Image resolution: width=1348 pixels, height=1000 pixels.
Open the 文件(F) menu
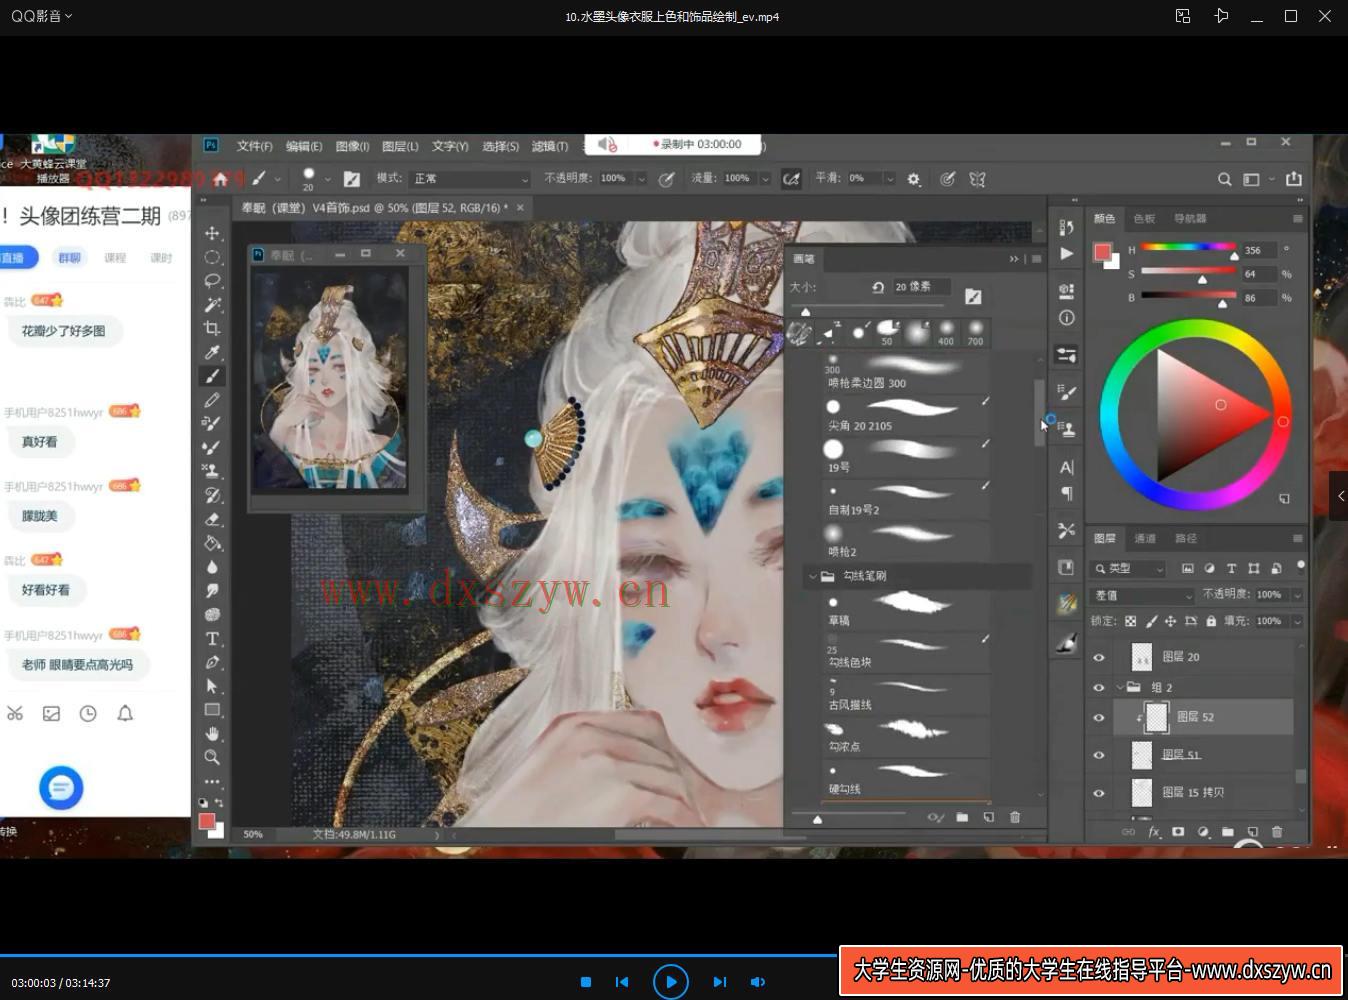click(254, 146)
